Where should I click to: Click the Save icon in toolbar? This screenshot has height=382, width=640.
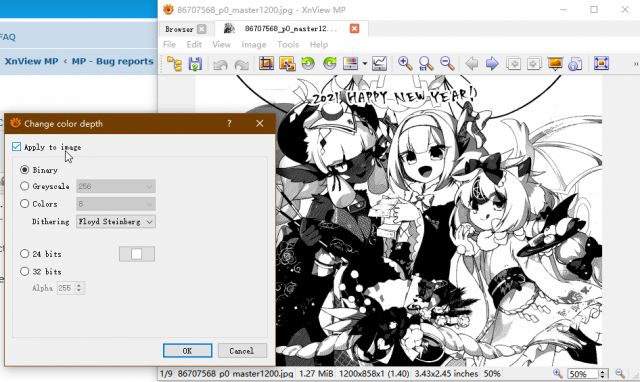click(x=195, y=64)
